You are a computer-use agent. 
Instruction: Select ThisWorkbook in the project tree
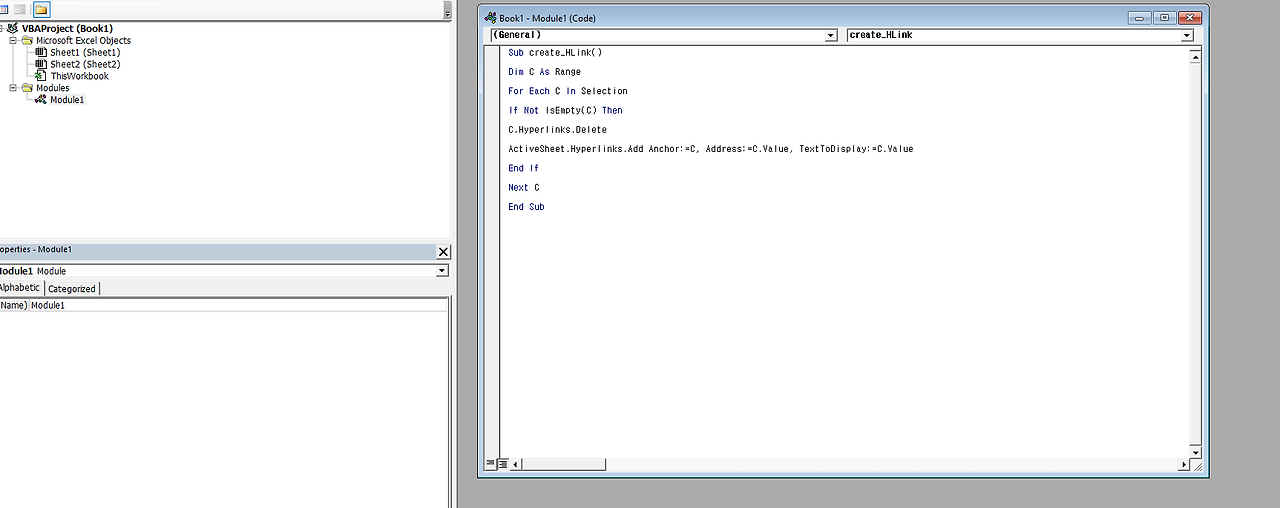click(79, 76)
